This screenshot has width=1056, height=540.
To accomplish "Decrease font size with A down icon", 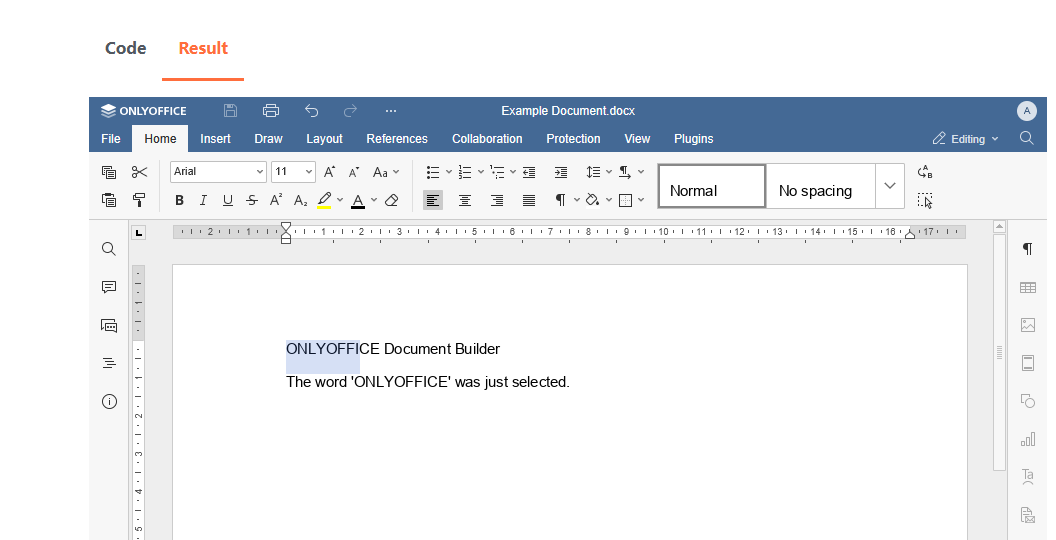I will 354,172.
